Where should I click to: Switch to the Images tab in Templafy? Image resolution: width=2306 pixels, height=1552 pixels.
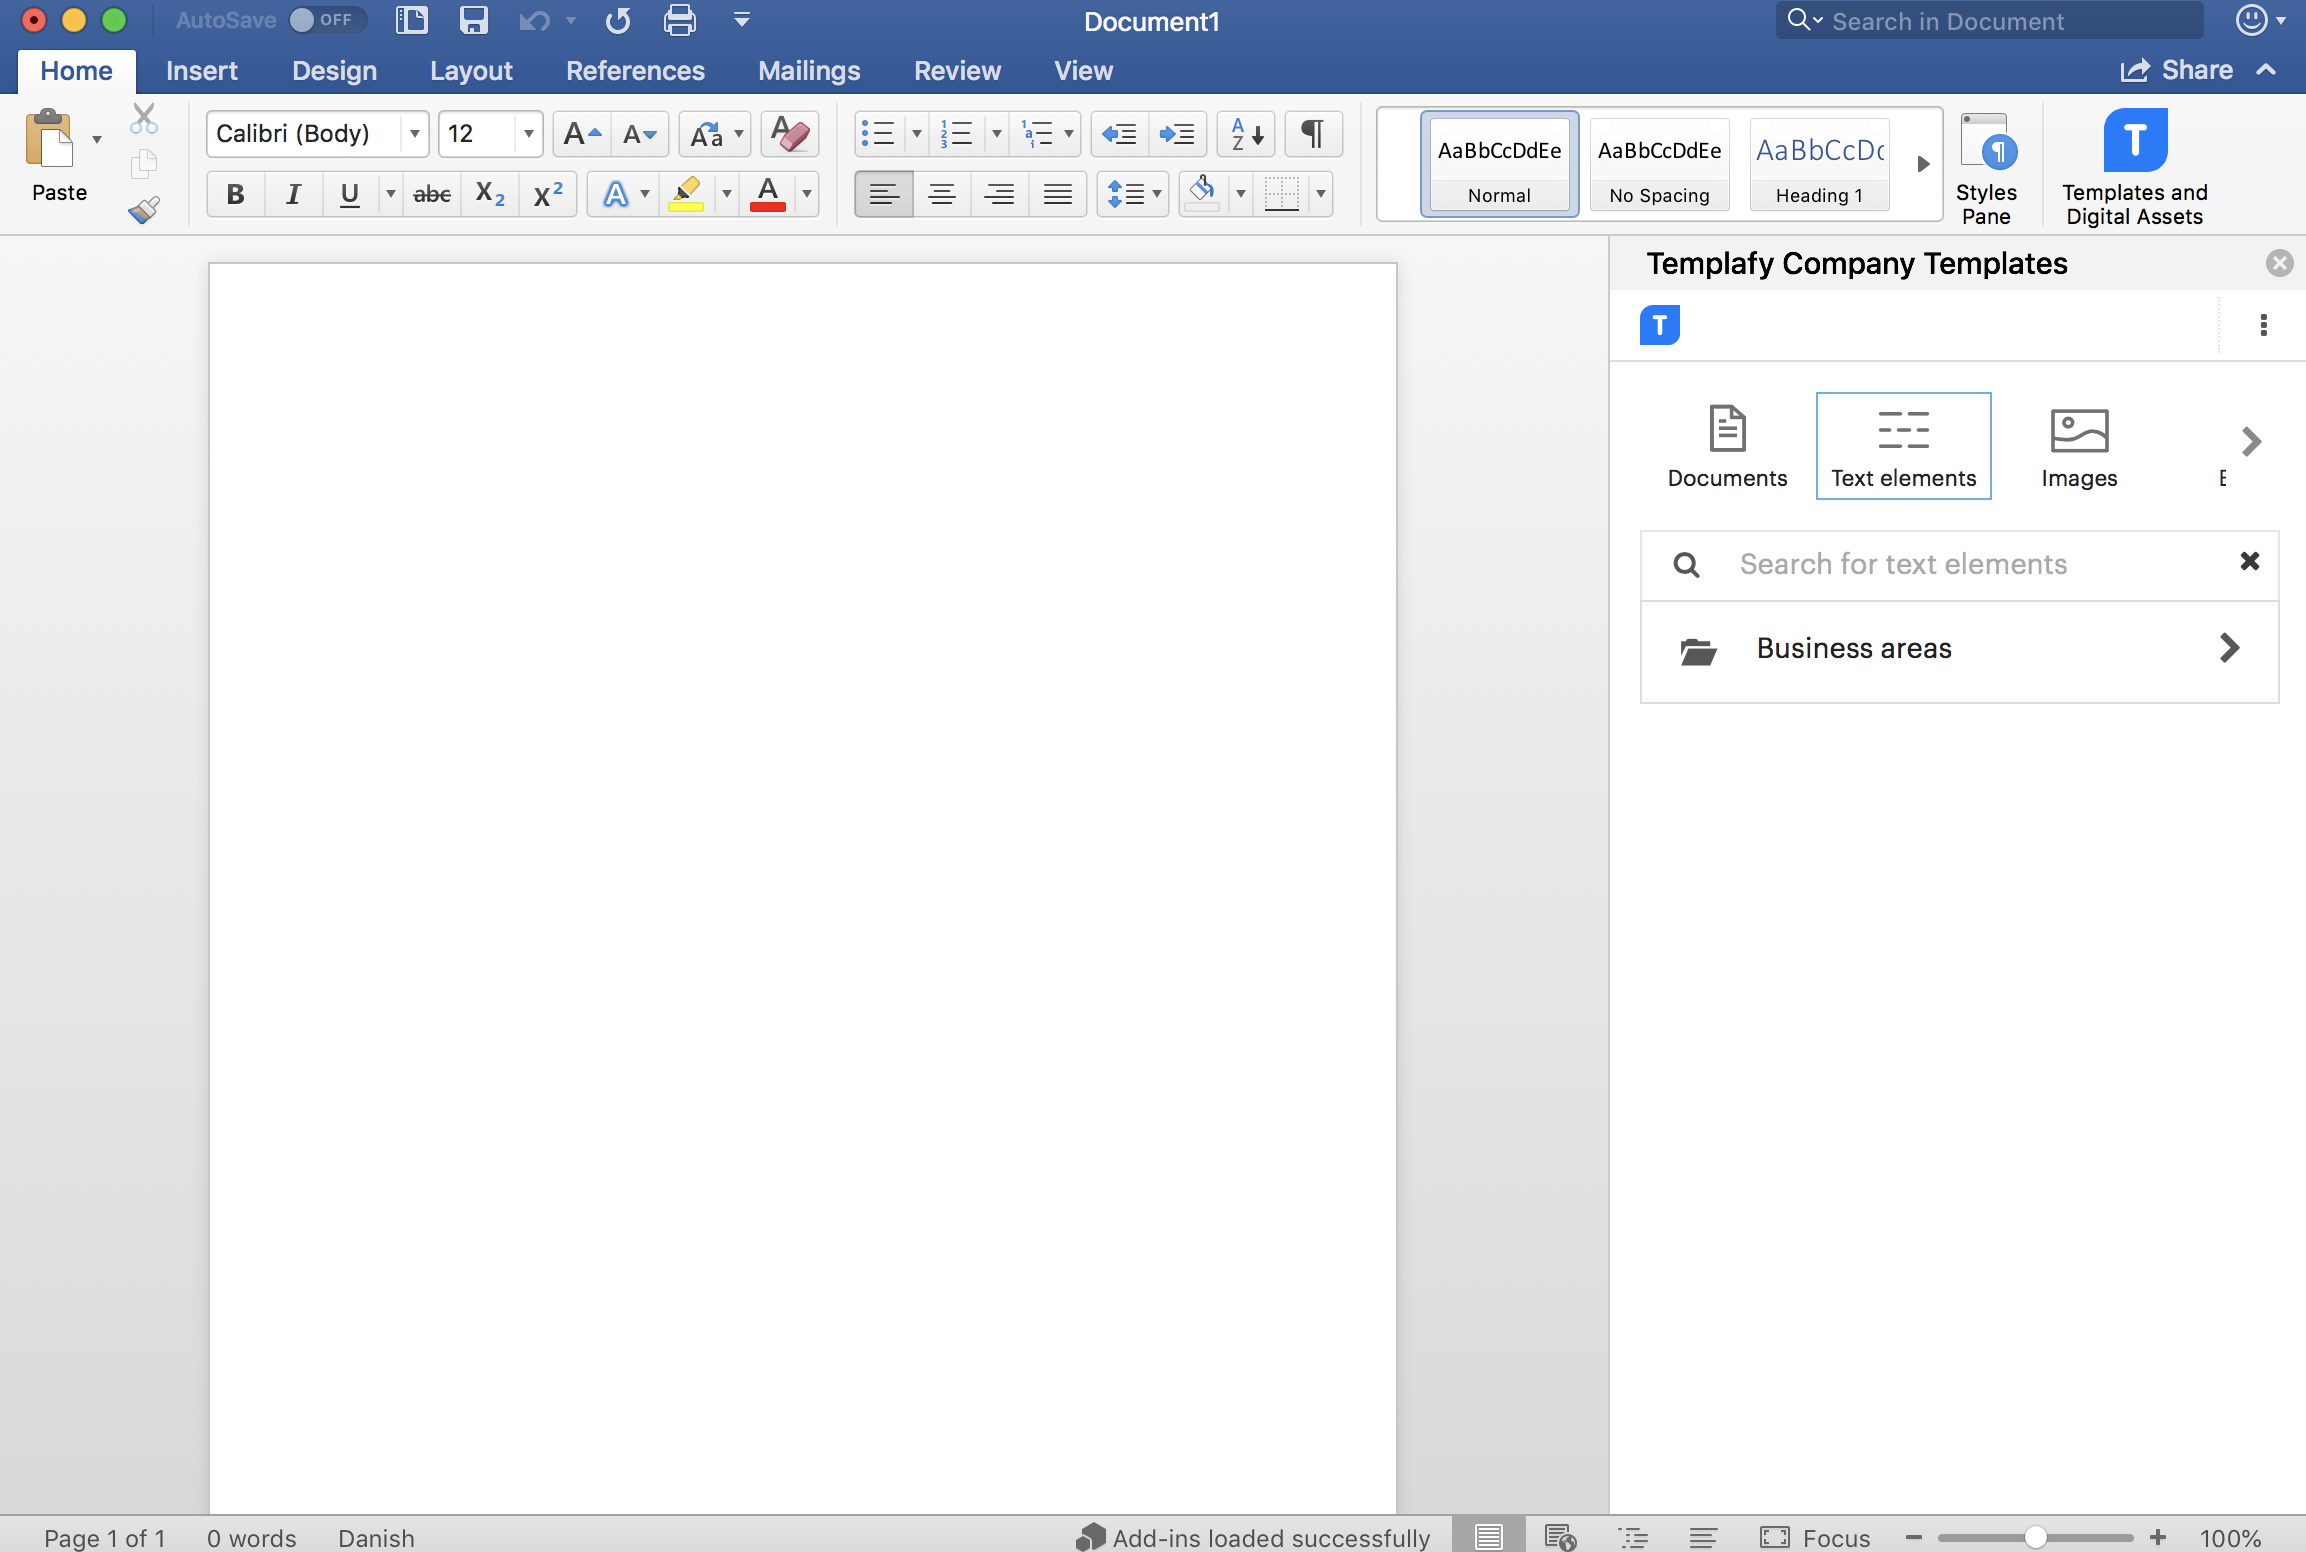pos(2077,445)
